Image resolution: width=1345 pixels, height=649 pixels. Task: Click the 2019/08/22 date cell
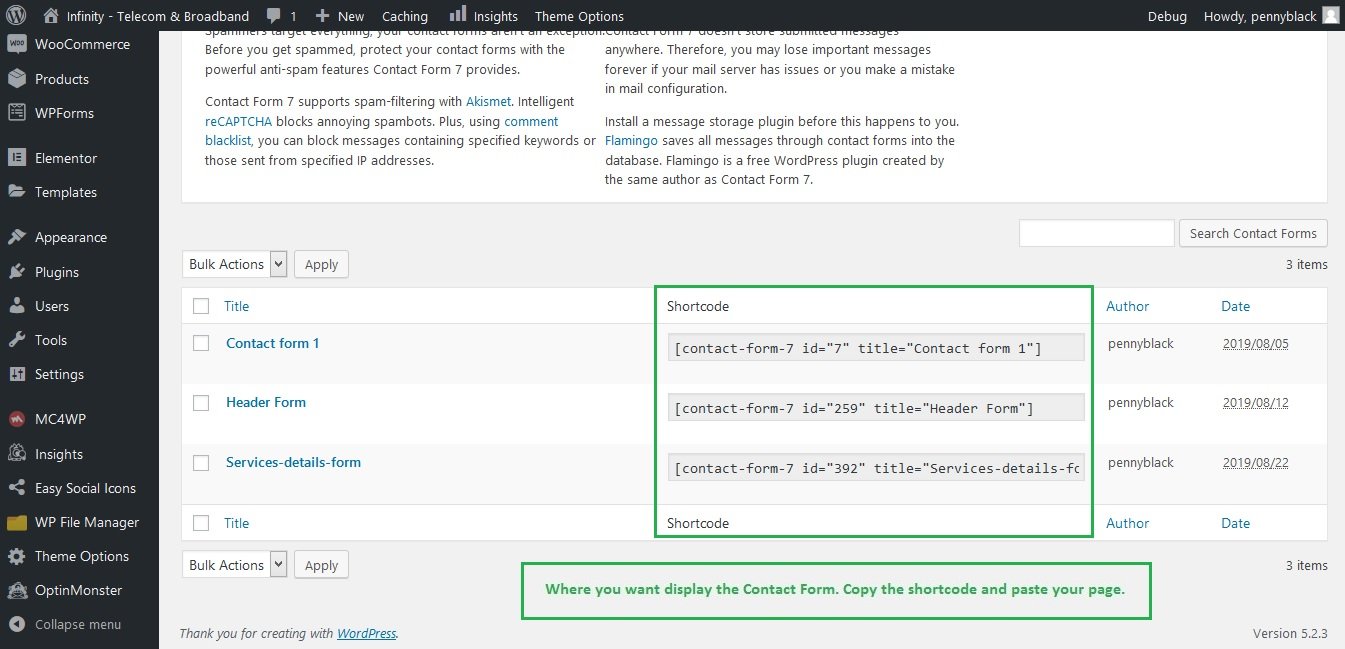tap(1255, 463)
